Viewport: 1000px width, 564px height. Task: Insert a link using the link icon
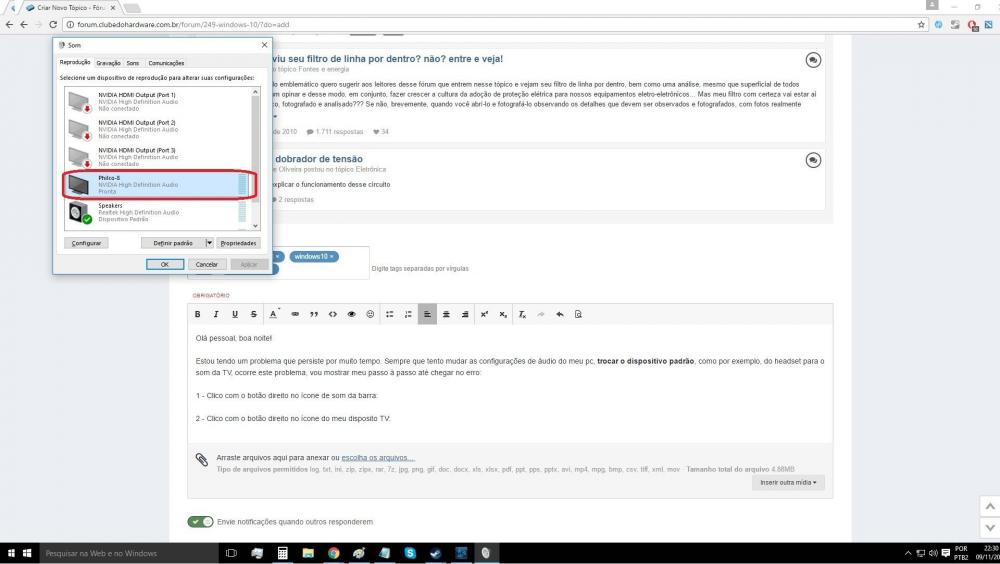click(295, 314)
